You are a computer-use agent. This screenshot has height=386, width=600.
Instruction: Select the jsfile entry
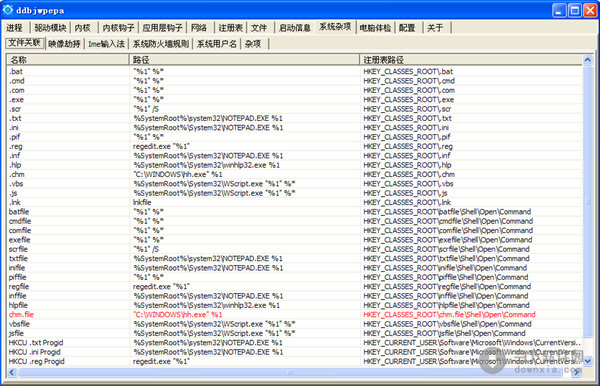(x=295, y=333)
